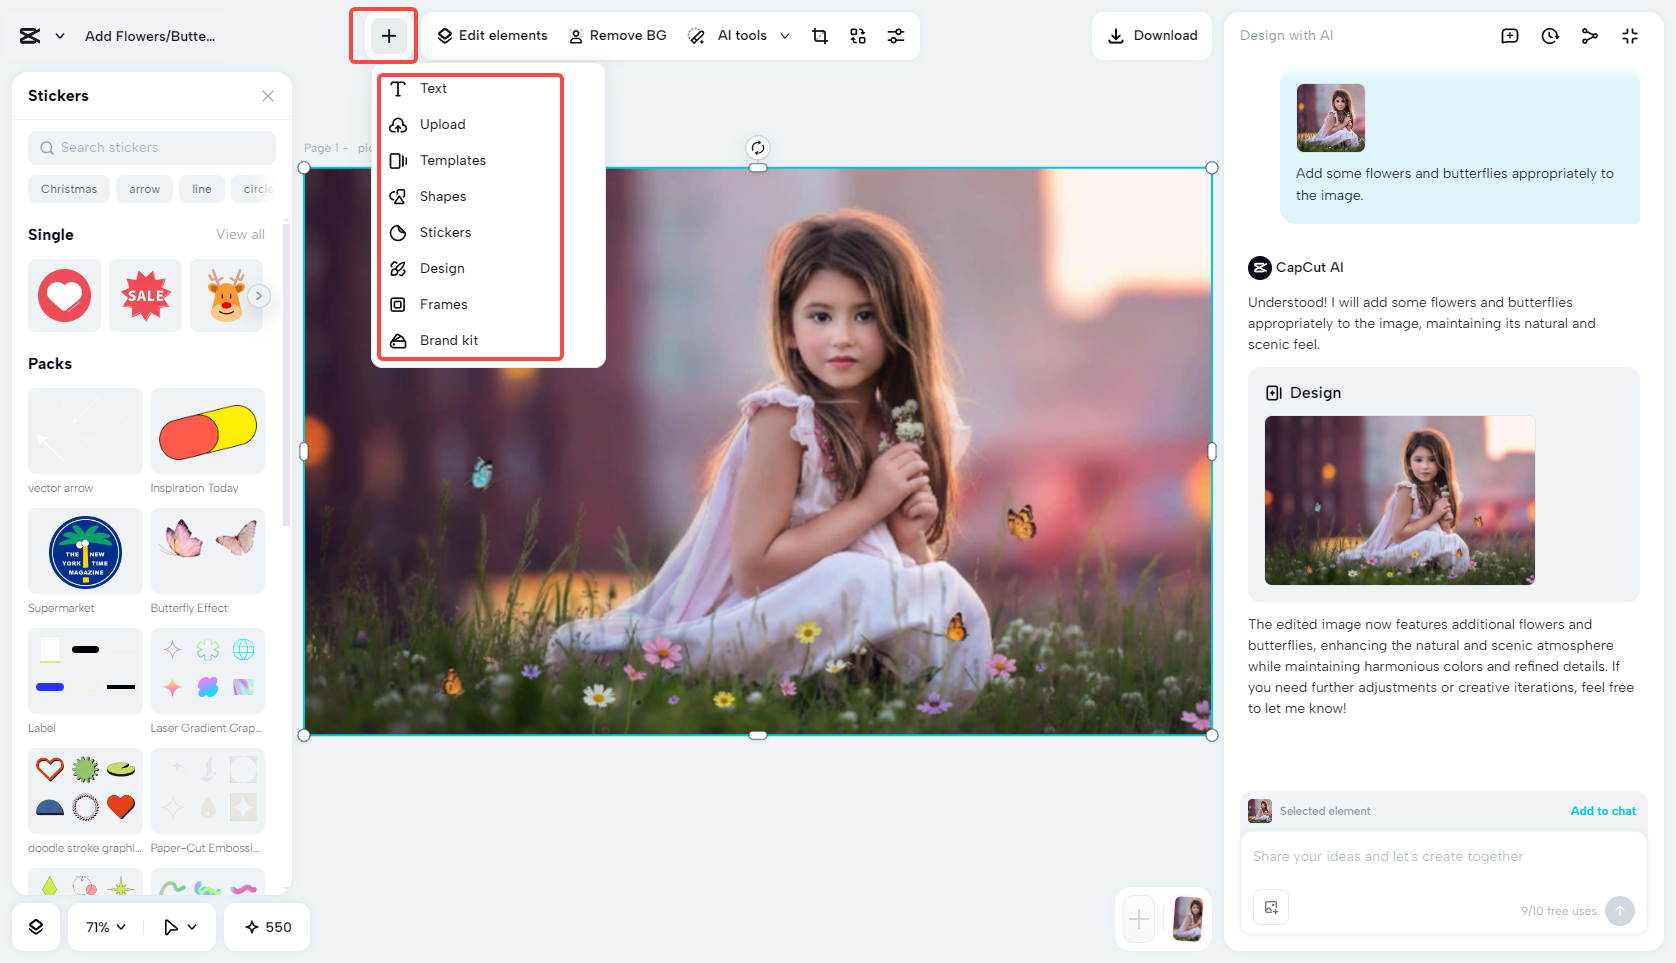Select Brand kit in the add menu
This screenshot has width=1676, height=963.
pos(447,340)
